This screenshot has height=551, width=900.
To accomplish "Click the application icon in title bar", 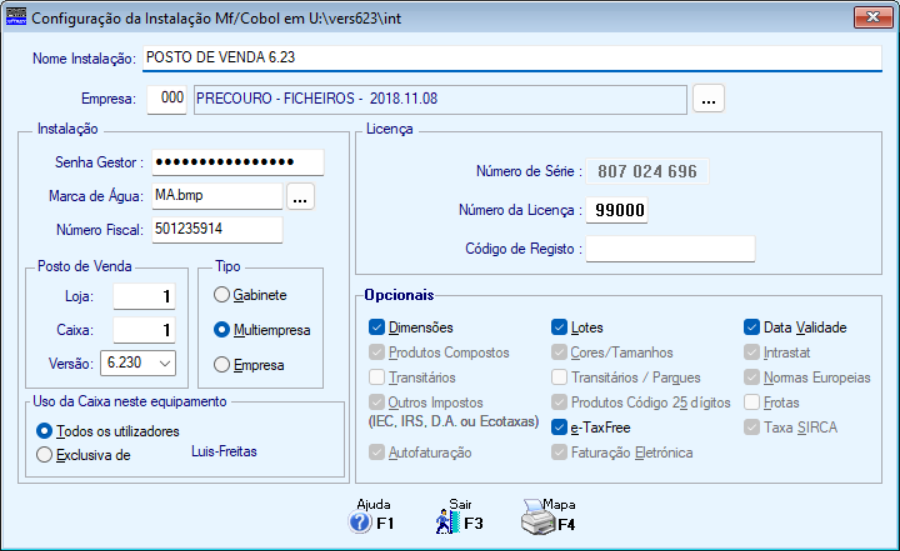I will pos(16,17).
